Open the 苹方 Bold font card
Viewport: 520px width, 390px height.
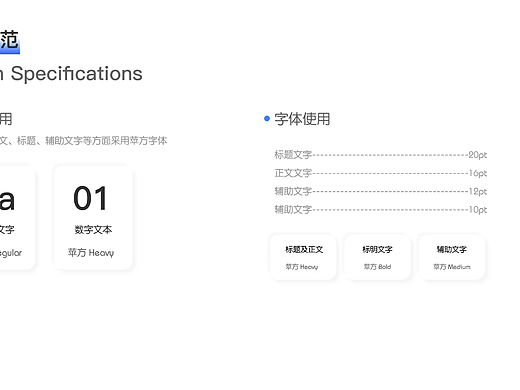pos(377,257)
